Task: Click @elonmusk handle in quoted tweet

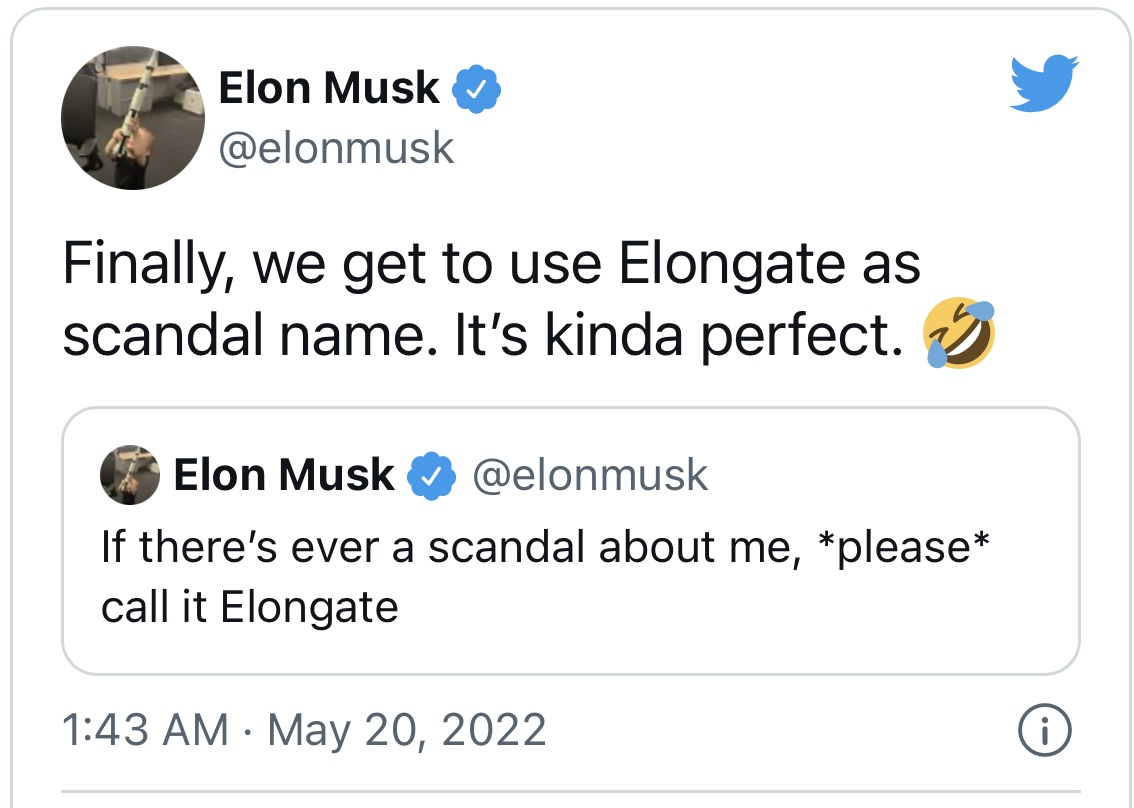Action: point(590,475)
